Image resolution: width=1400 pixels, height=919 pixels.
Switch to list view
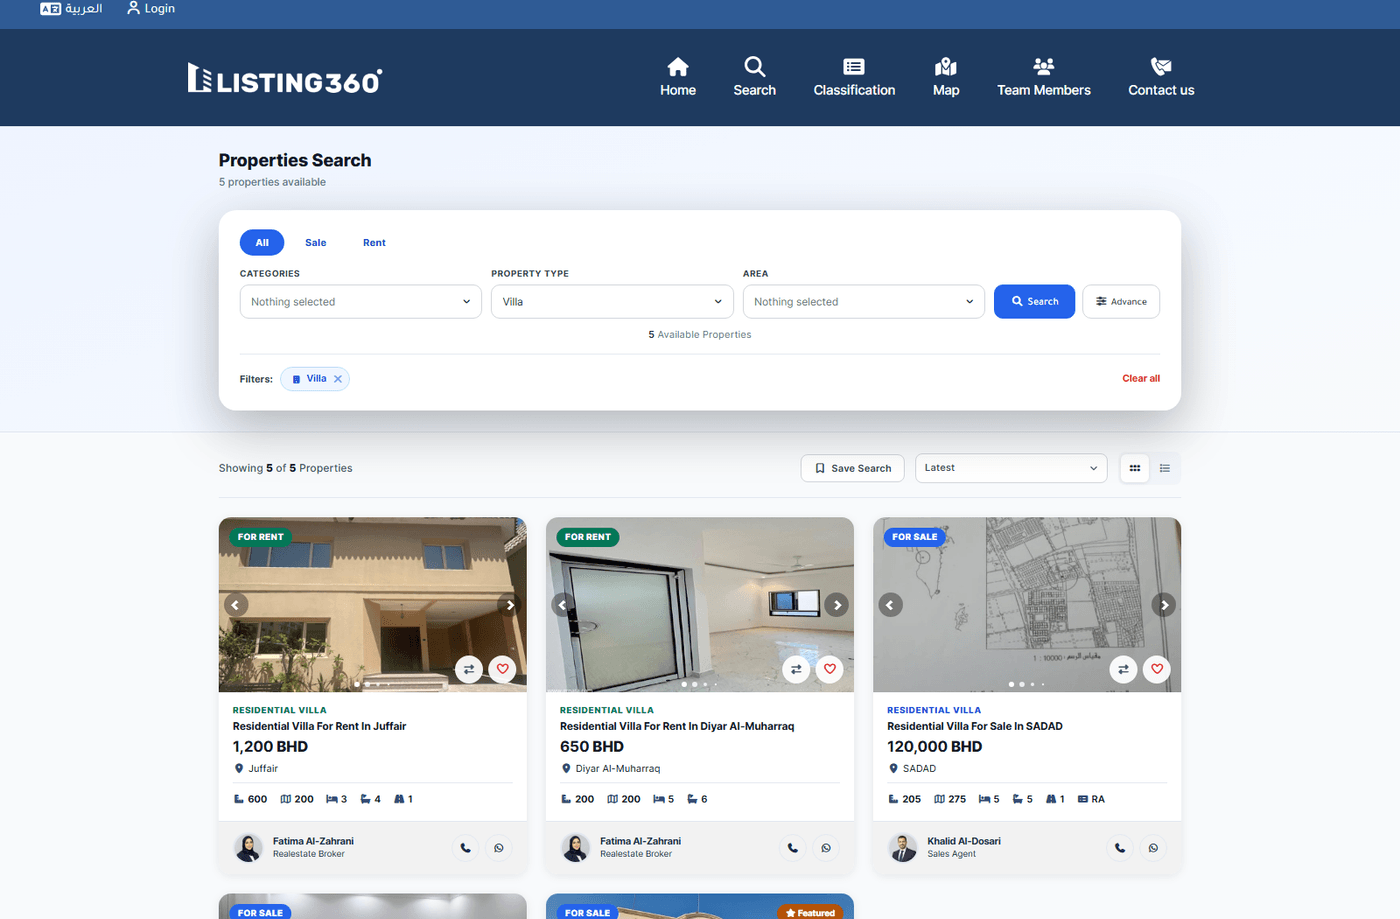click(x=1165, y=468)
